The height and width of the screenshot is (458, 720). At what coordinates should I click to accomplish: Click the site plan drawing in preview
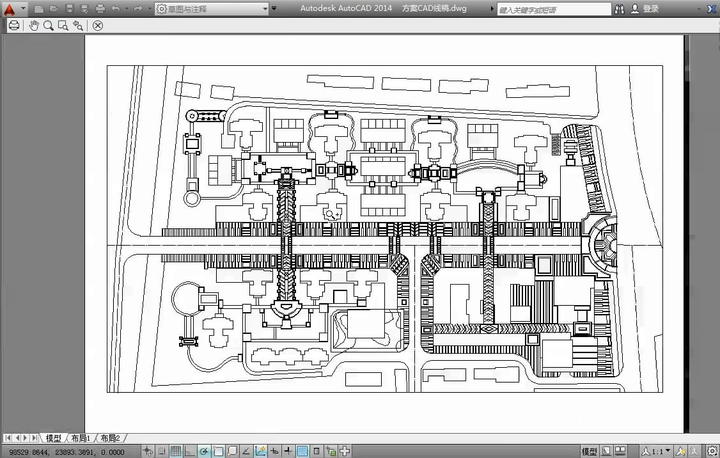(385, 229)
